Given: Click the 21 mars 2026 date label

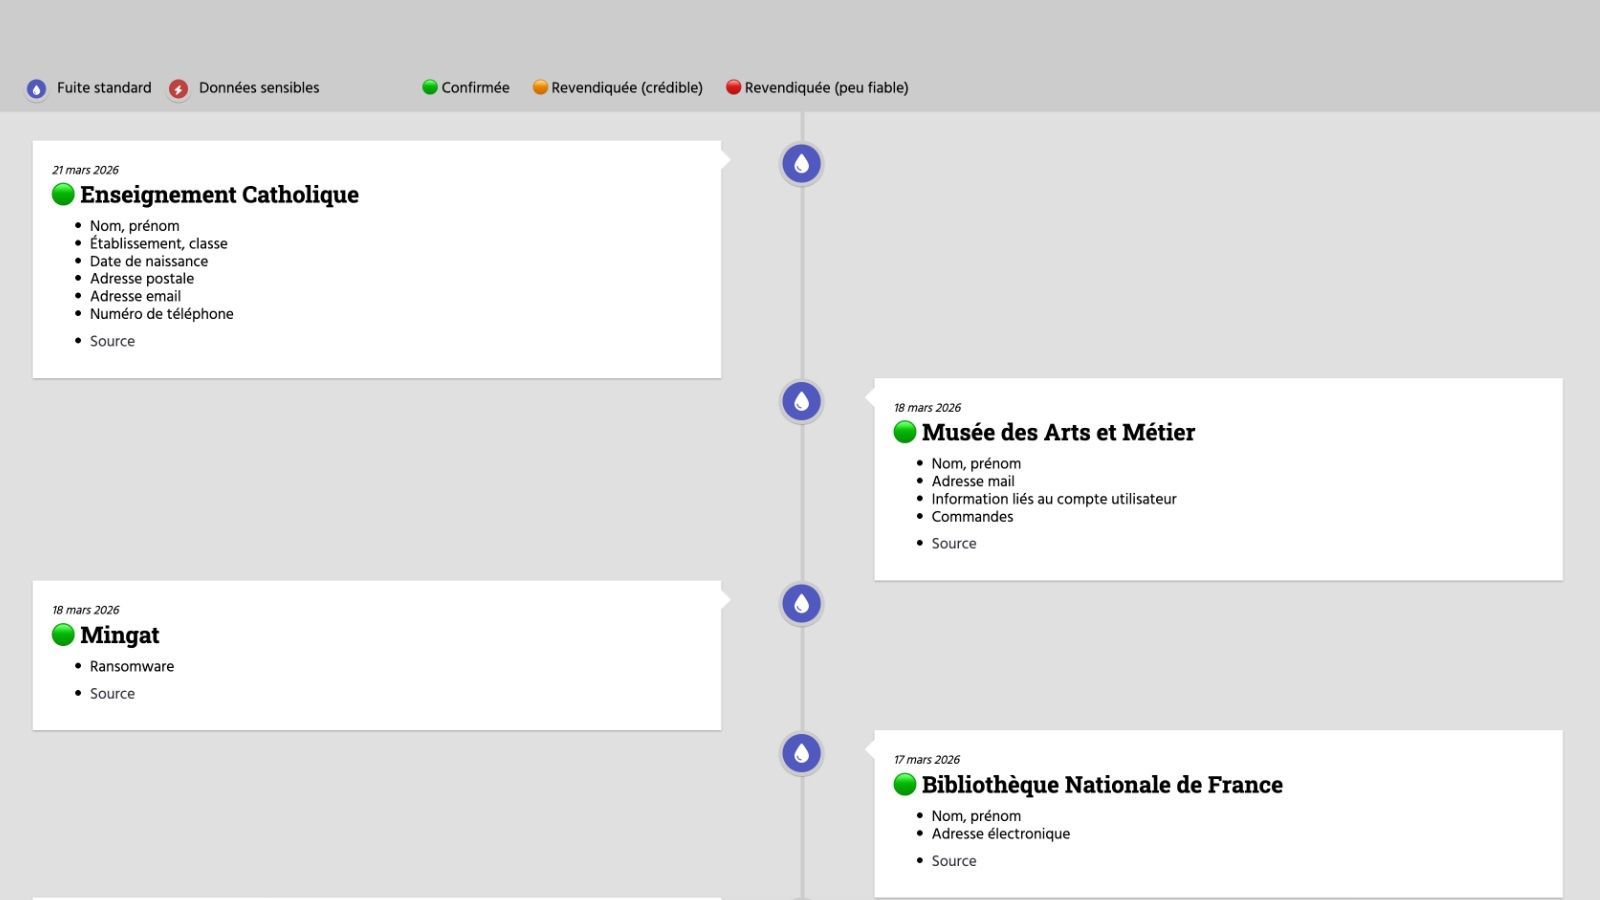Looking at the screenshot, I should click(x=85, y=170).
